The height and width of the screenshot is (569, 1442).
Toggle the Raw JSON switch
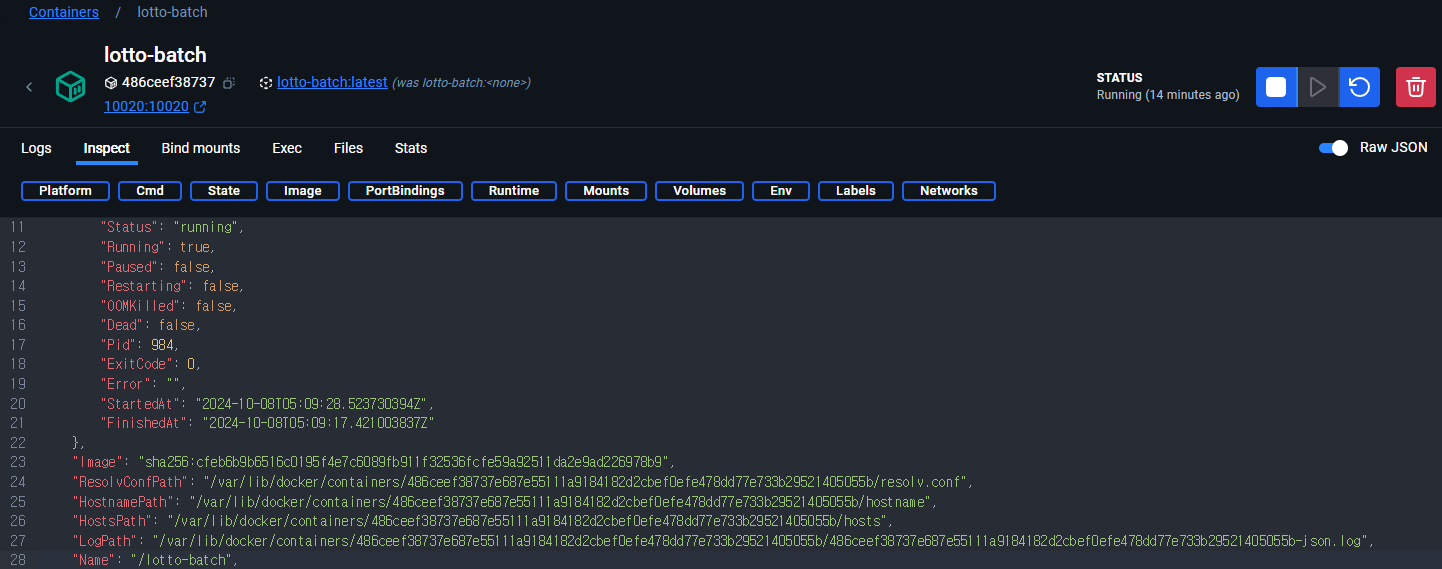pyautogui.click(x=1333, y=148)
